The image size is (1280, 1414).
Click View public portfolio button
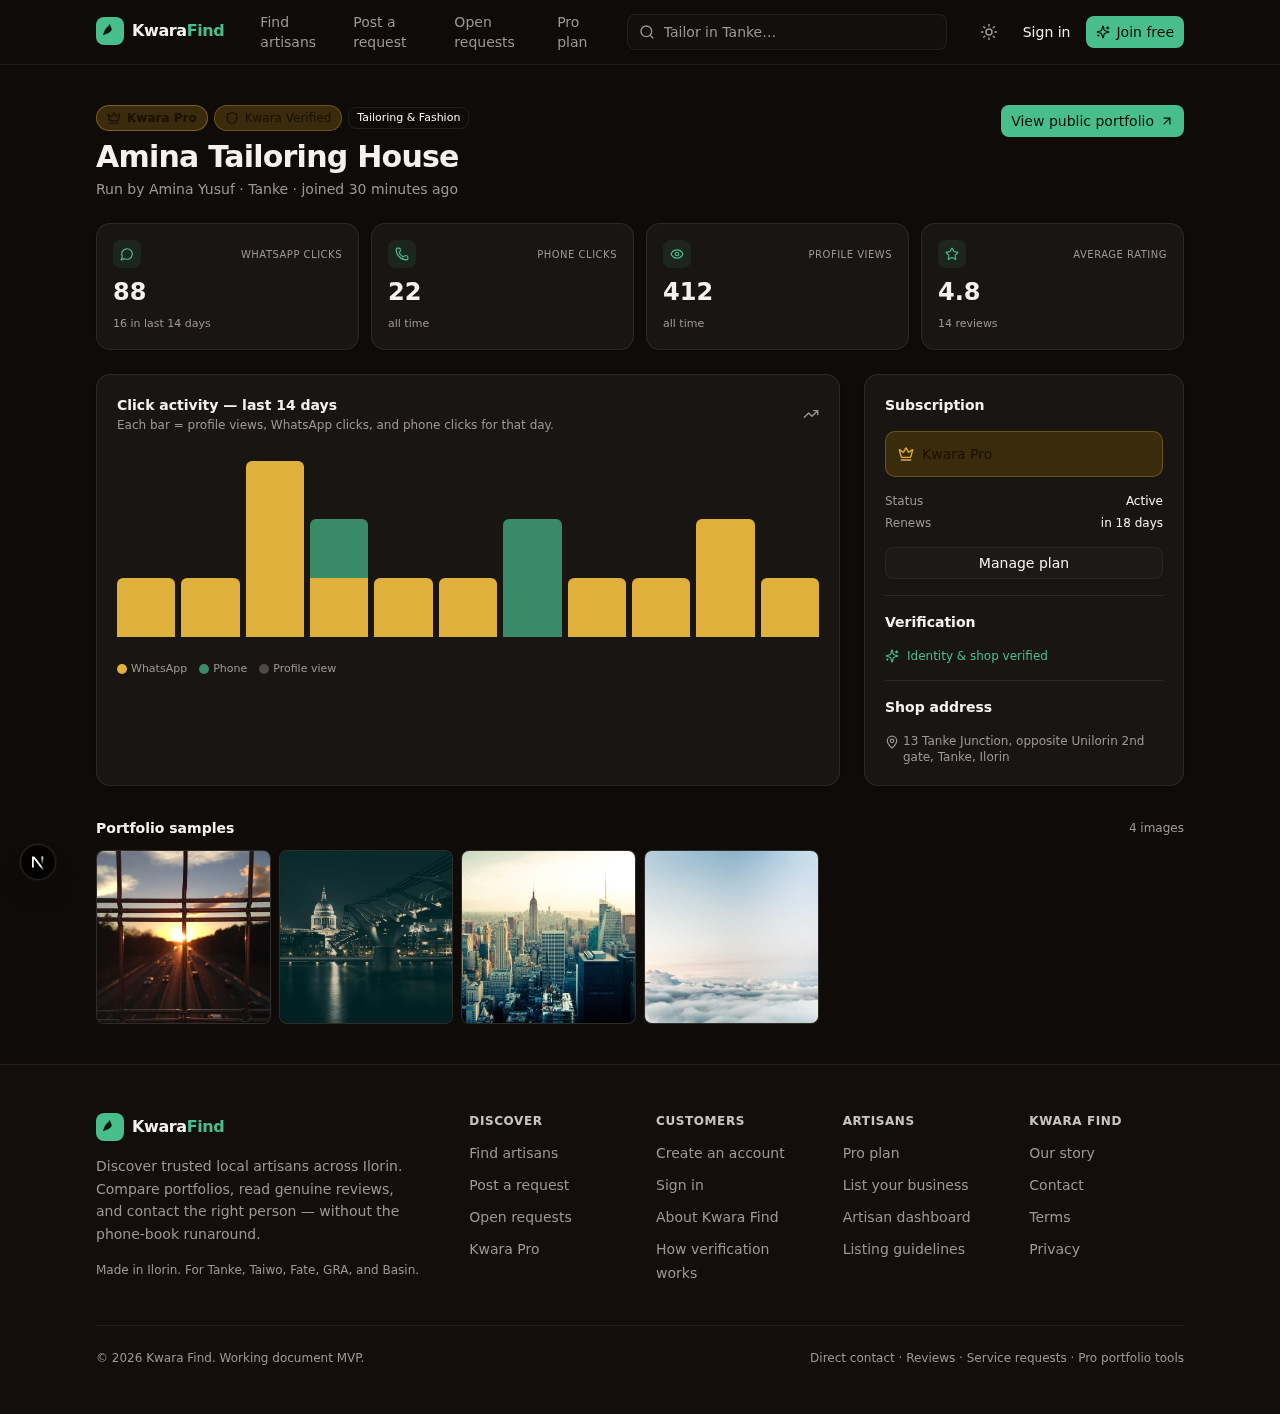click(1092, 121)
